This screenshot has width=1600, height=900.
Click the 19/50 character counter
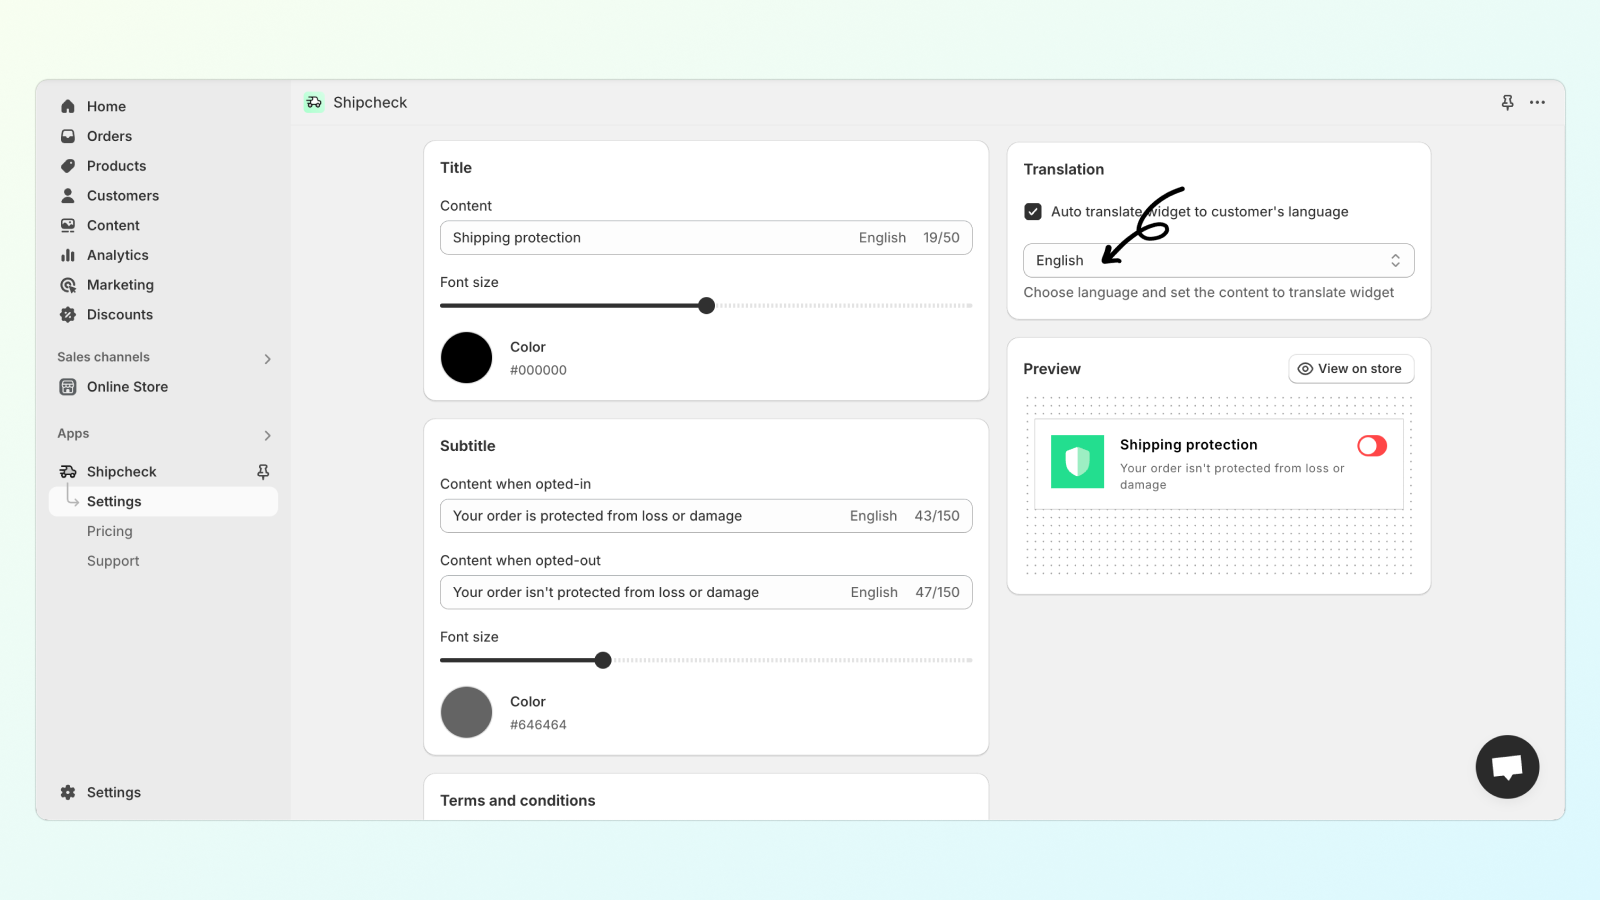pyautogui.click(x=941, y=238)
